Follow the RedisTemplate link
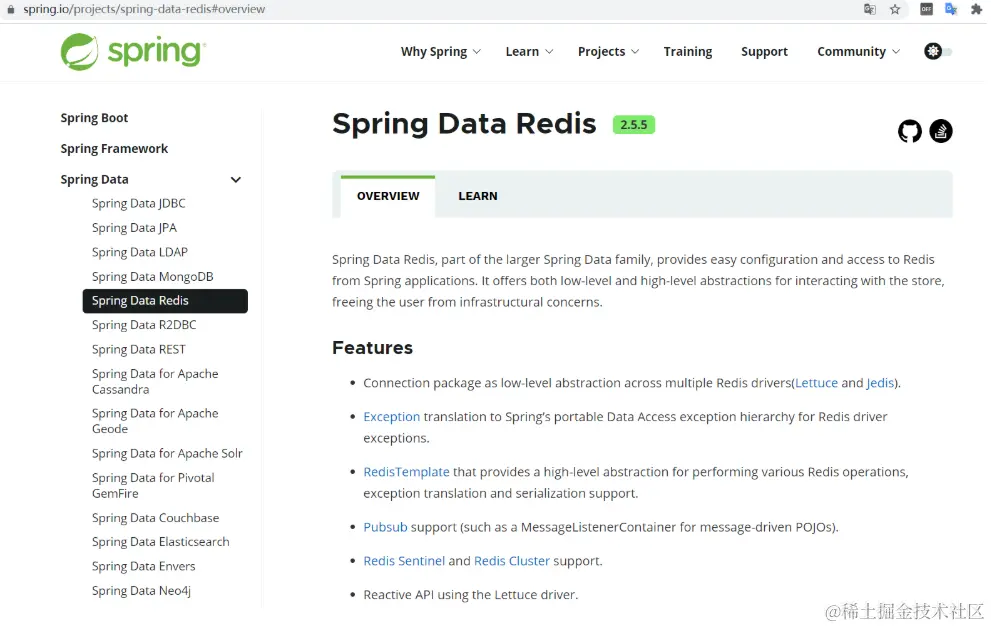Image resolution: width=991 pixels, height=628 pixels. 406,472
